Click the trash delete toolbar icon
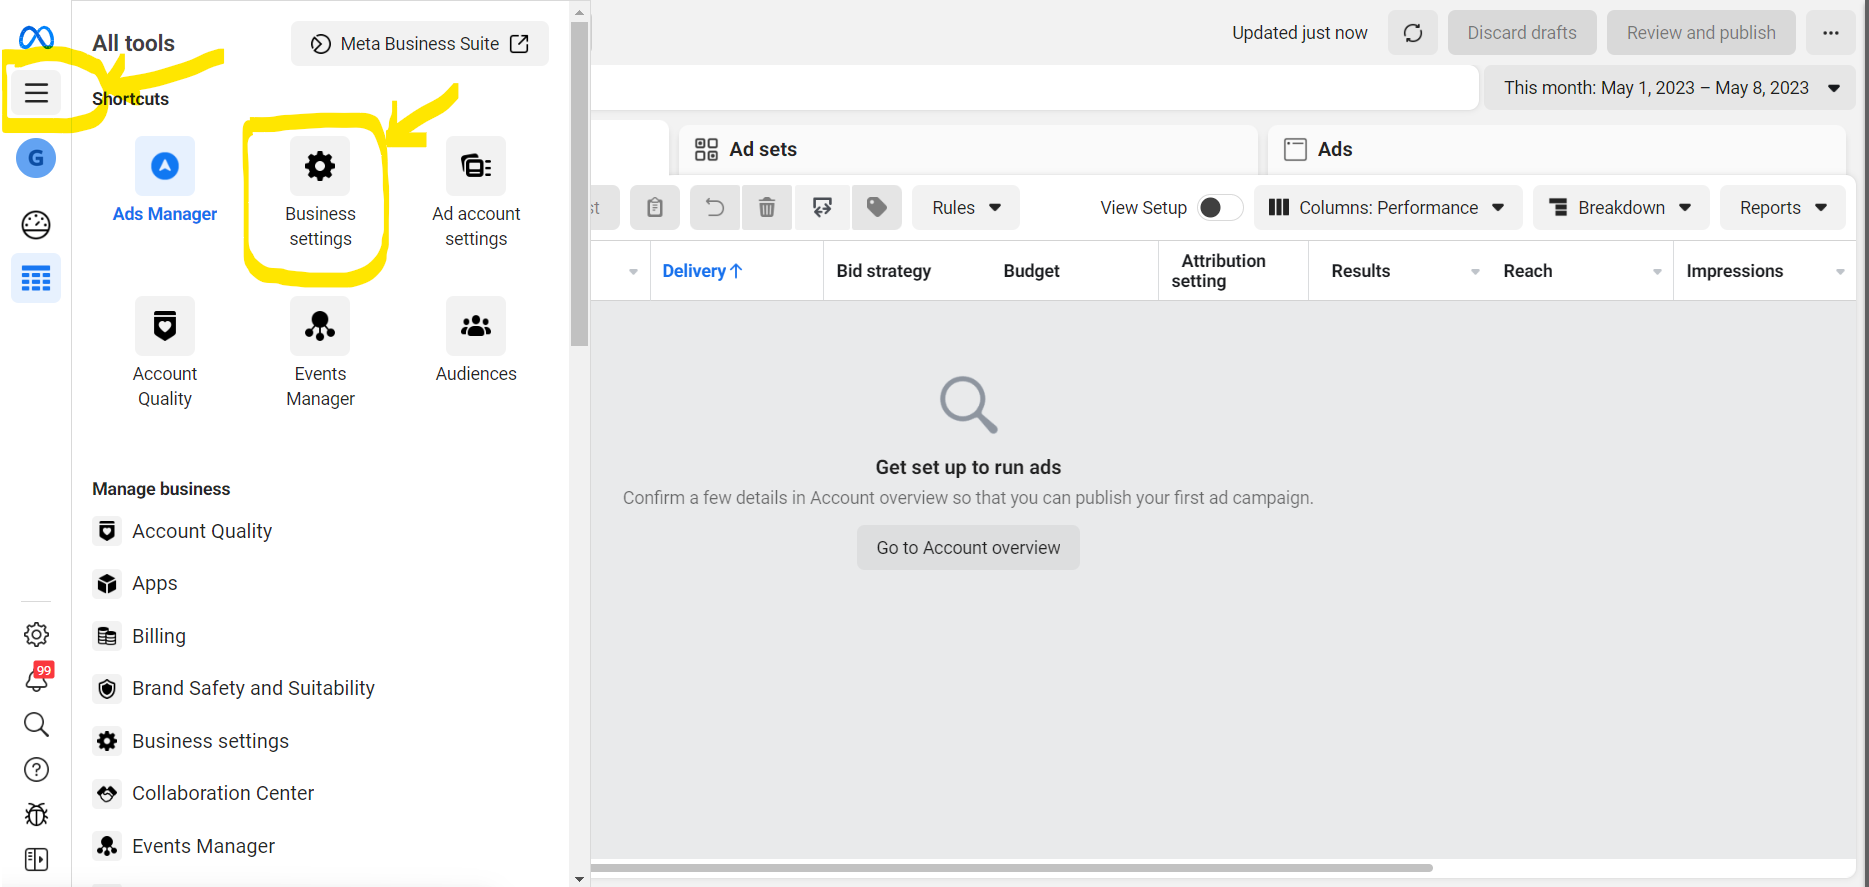1869x887 pixels. [x=767, y=207]
